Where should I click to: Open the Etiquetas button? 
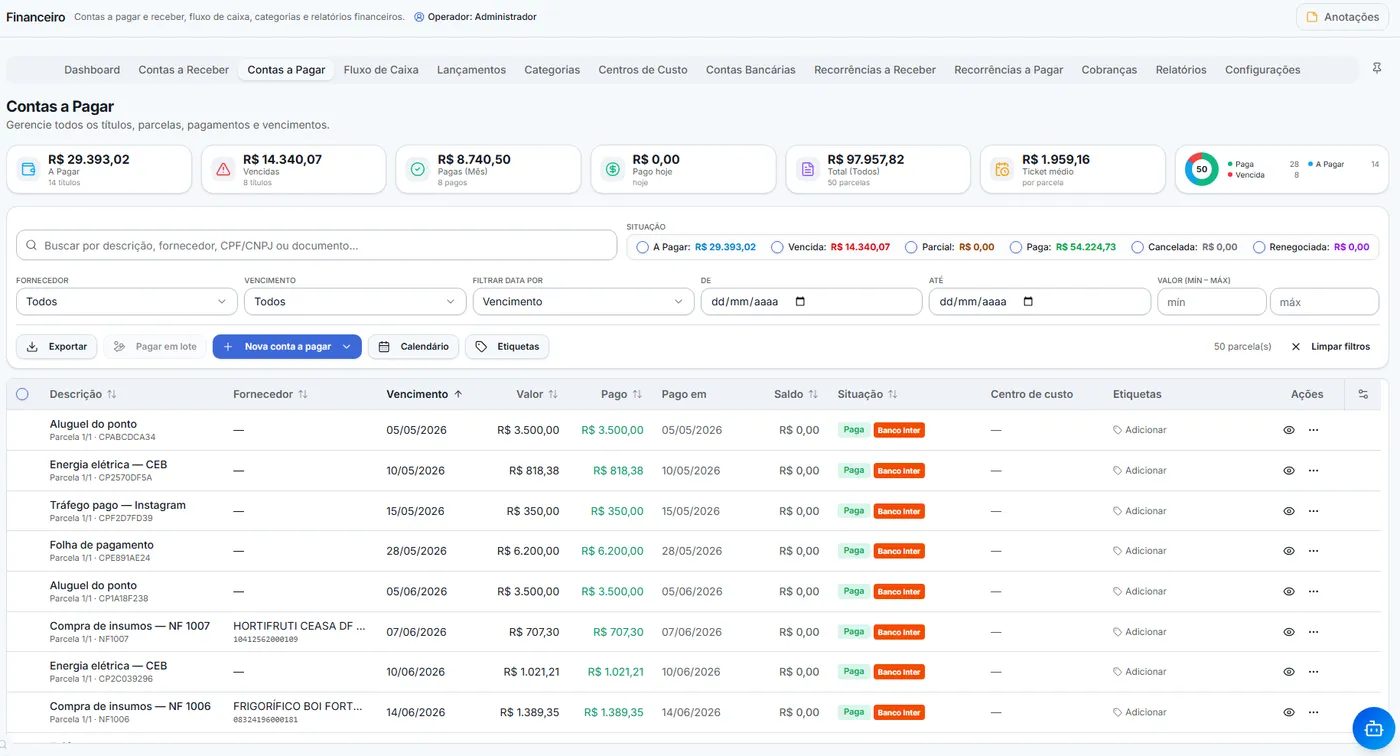[507, 347]
